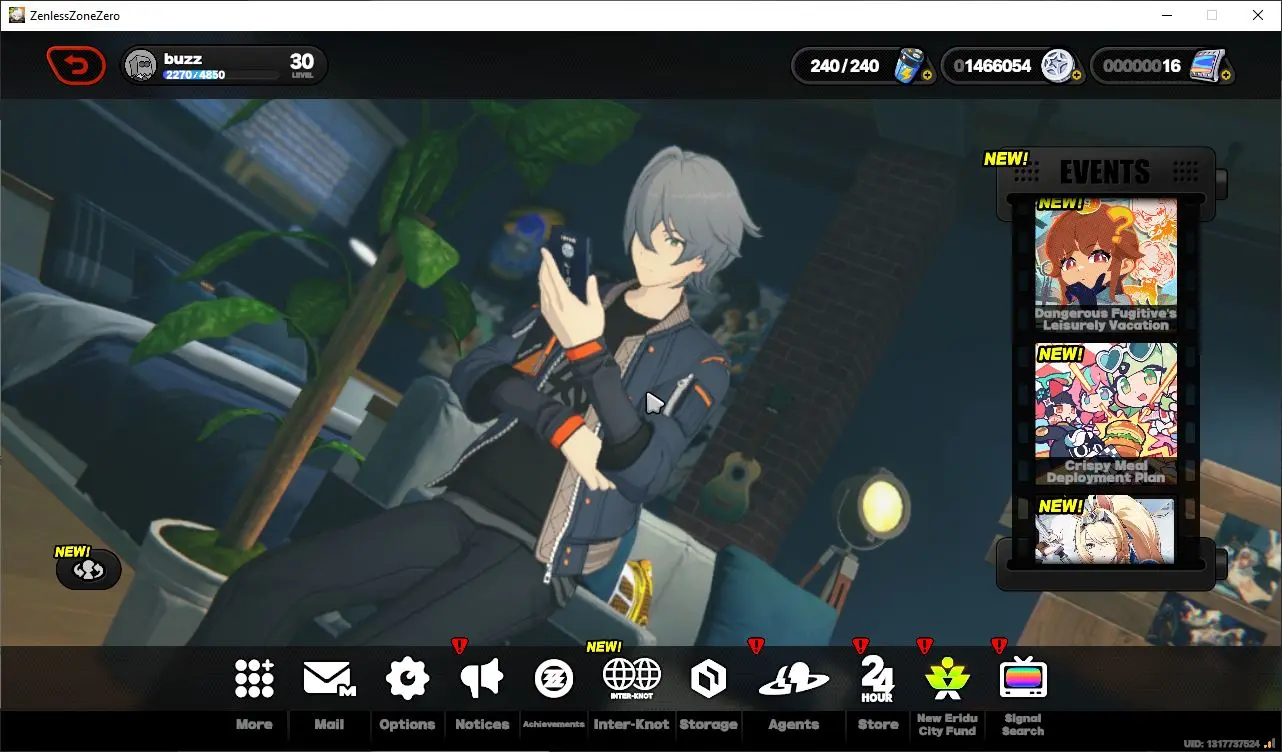Click the 01466054 Dennies counter

(x=992, y=66)
